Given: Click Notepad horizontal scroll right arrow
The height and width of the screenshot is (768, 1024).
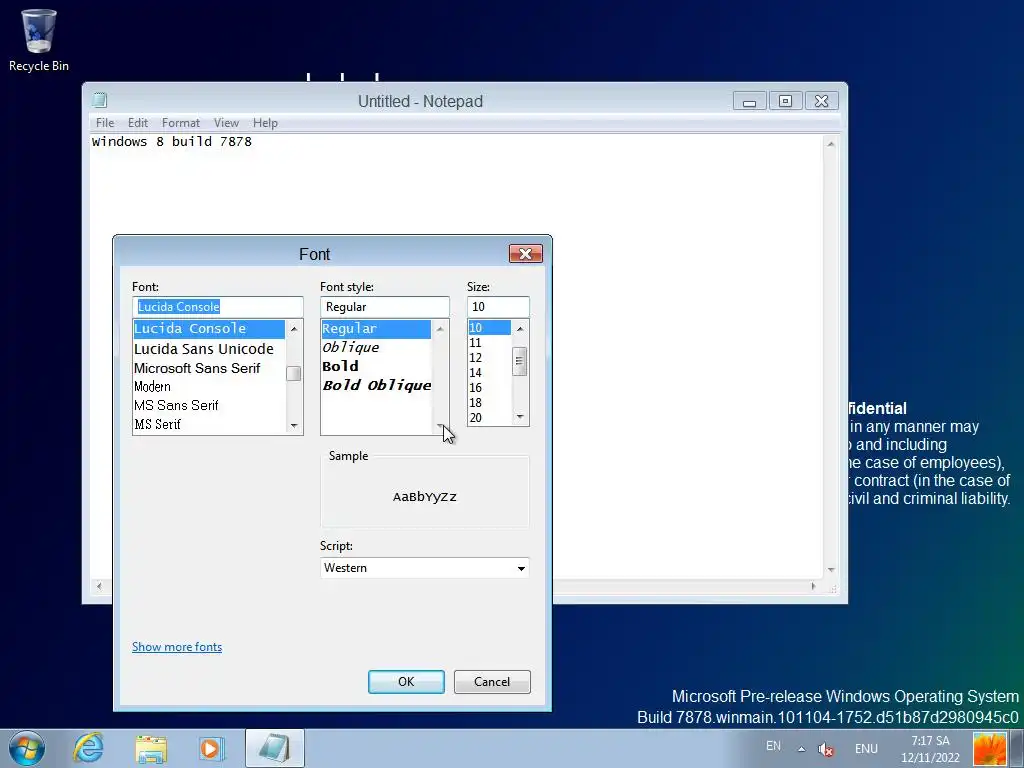Looking at the screenshot, I should tap(814, 586).
